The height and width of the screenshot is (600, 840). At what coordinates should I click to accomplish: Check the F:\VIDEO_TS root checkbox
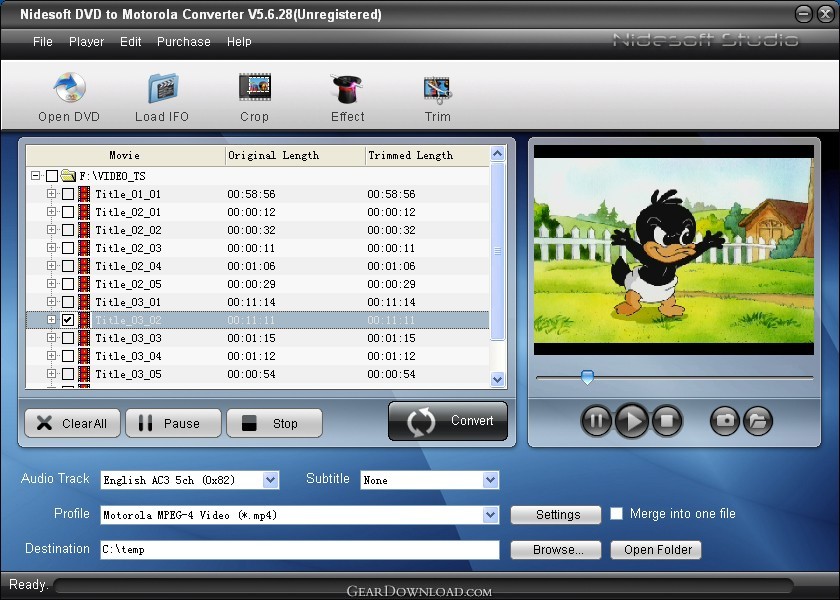point(52,176)
